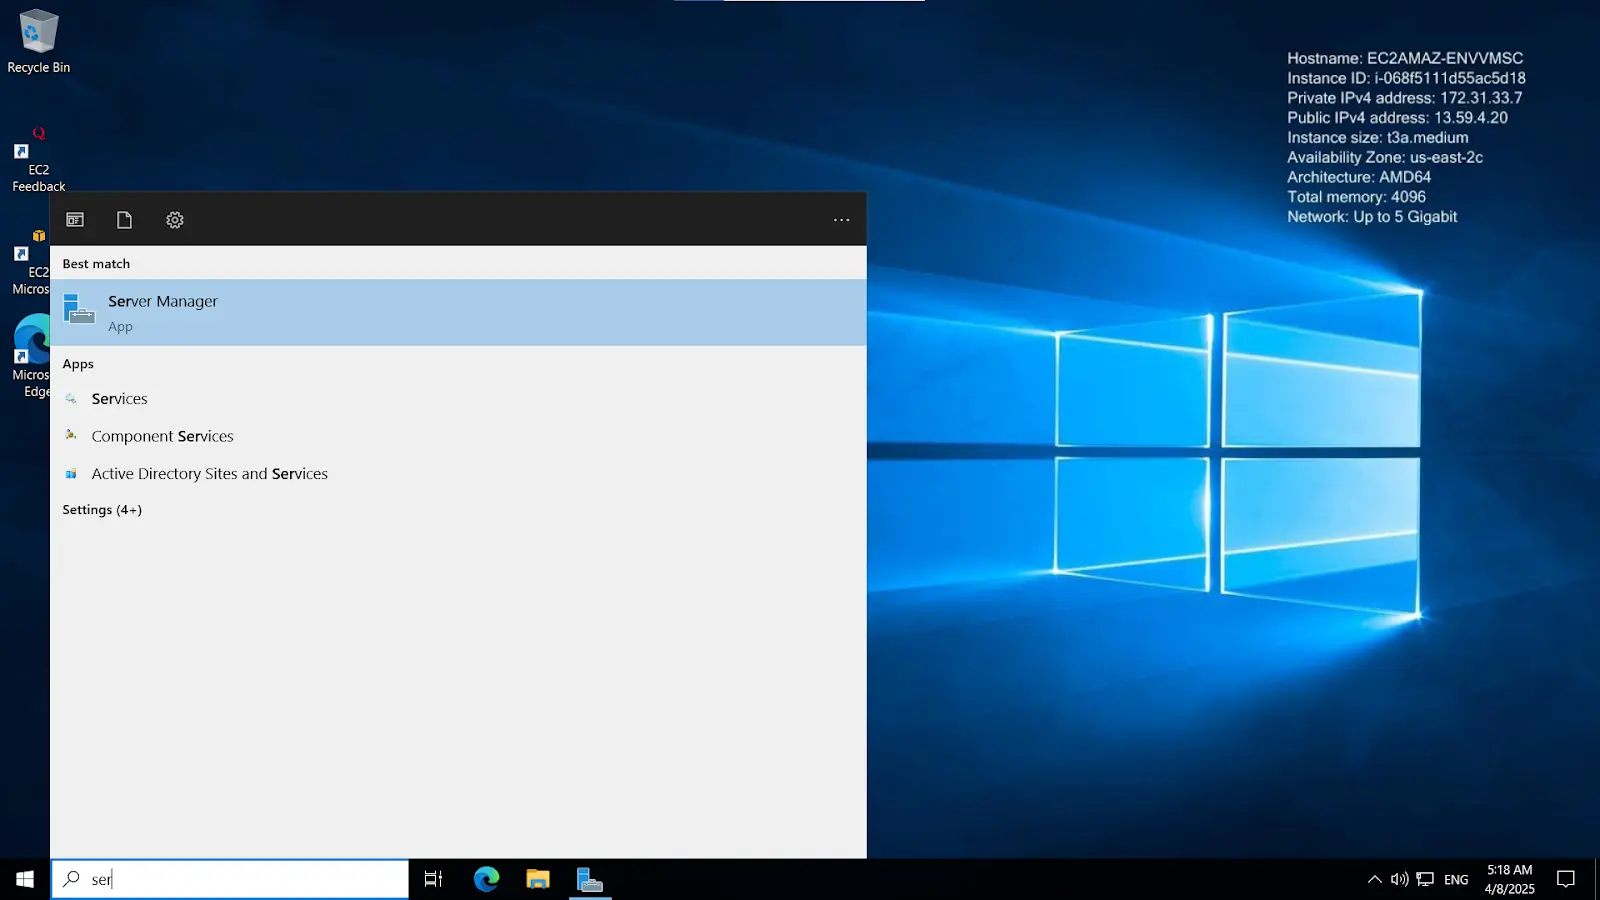Open the Recycle Bin on the desktop
Screen dimensions: 1600x900
click(38, 40)
